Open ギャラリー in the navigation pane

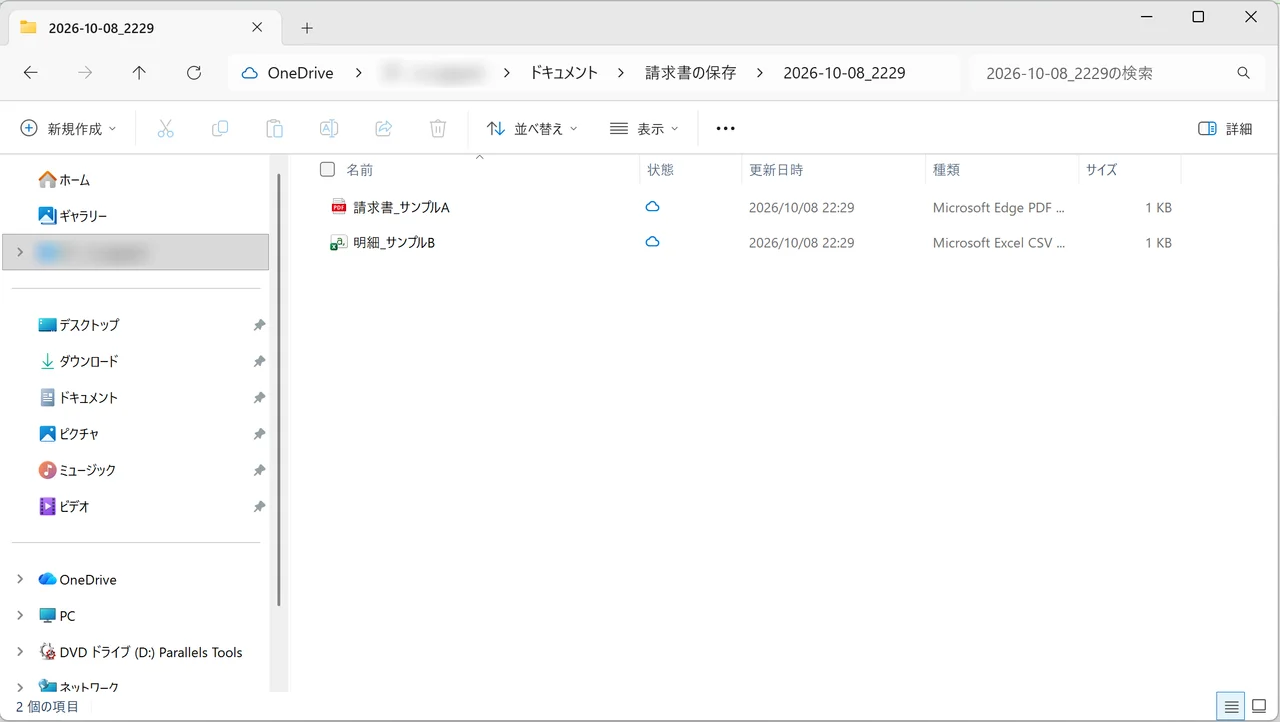click(72, 215)
